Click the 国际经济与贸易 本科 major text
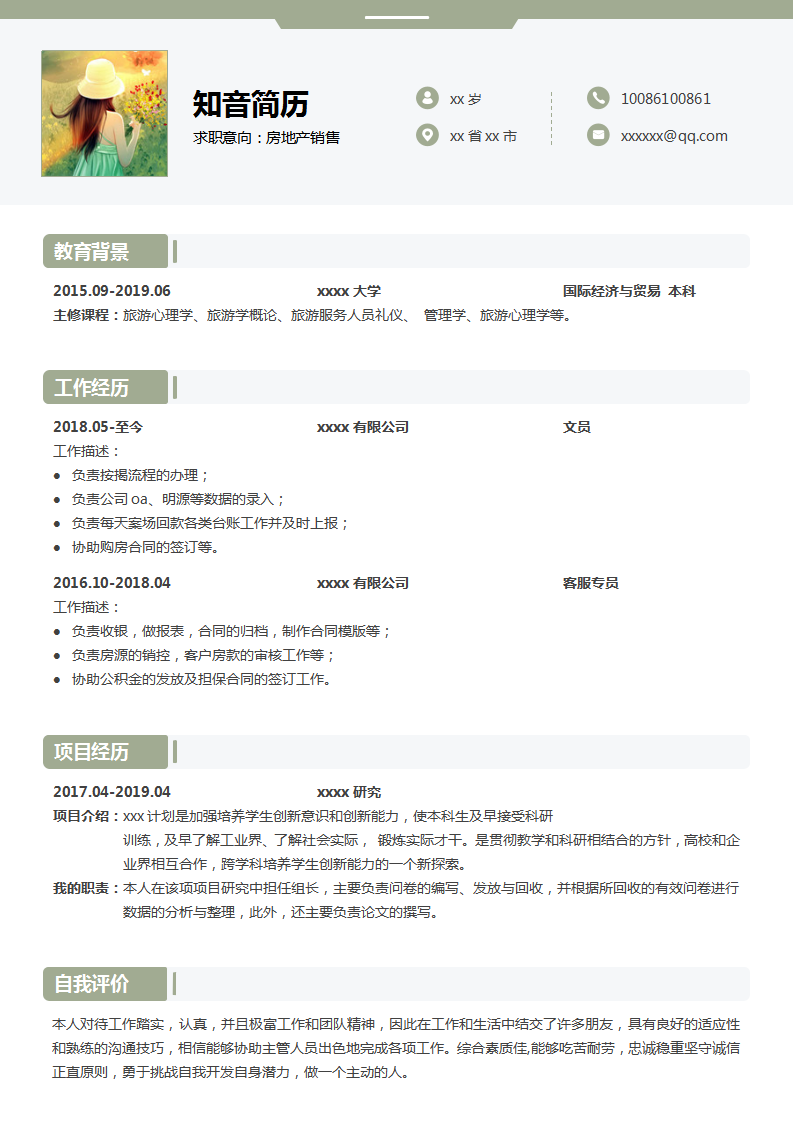Image resolution: width=793 pixels, height=1122 pixels. [x=629, y=291]
